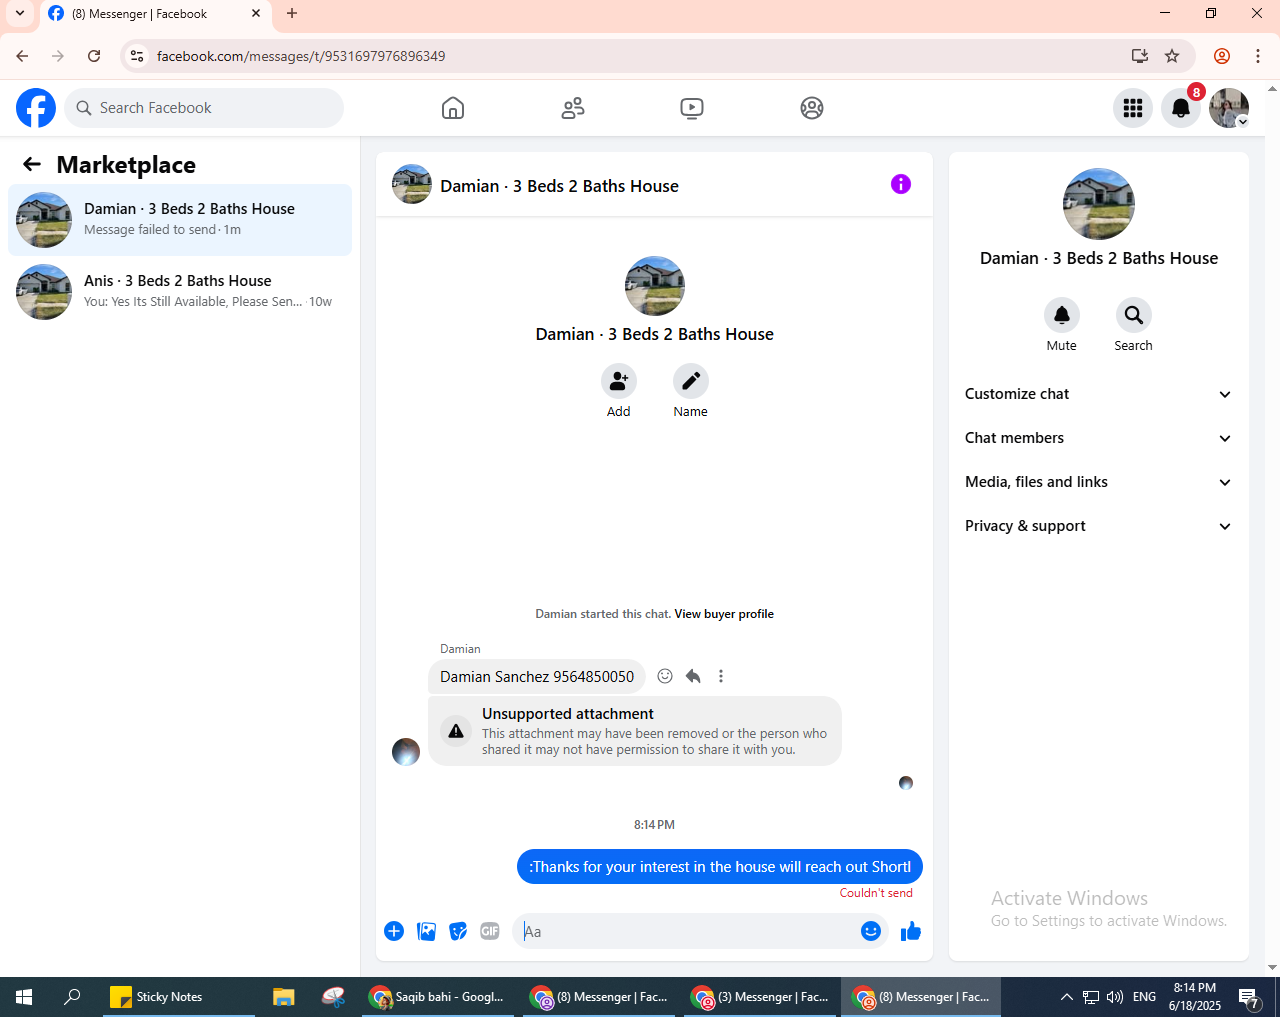React to the Damian Sanchez message
1280x1017 pixels.
tap(665, 676)
